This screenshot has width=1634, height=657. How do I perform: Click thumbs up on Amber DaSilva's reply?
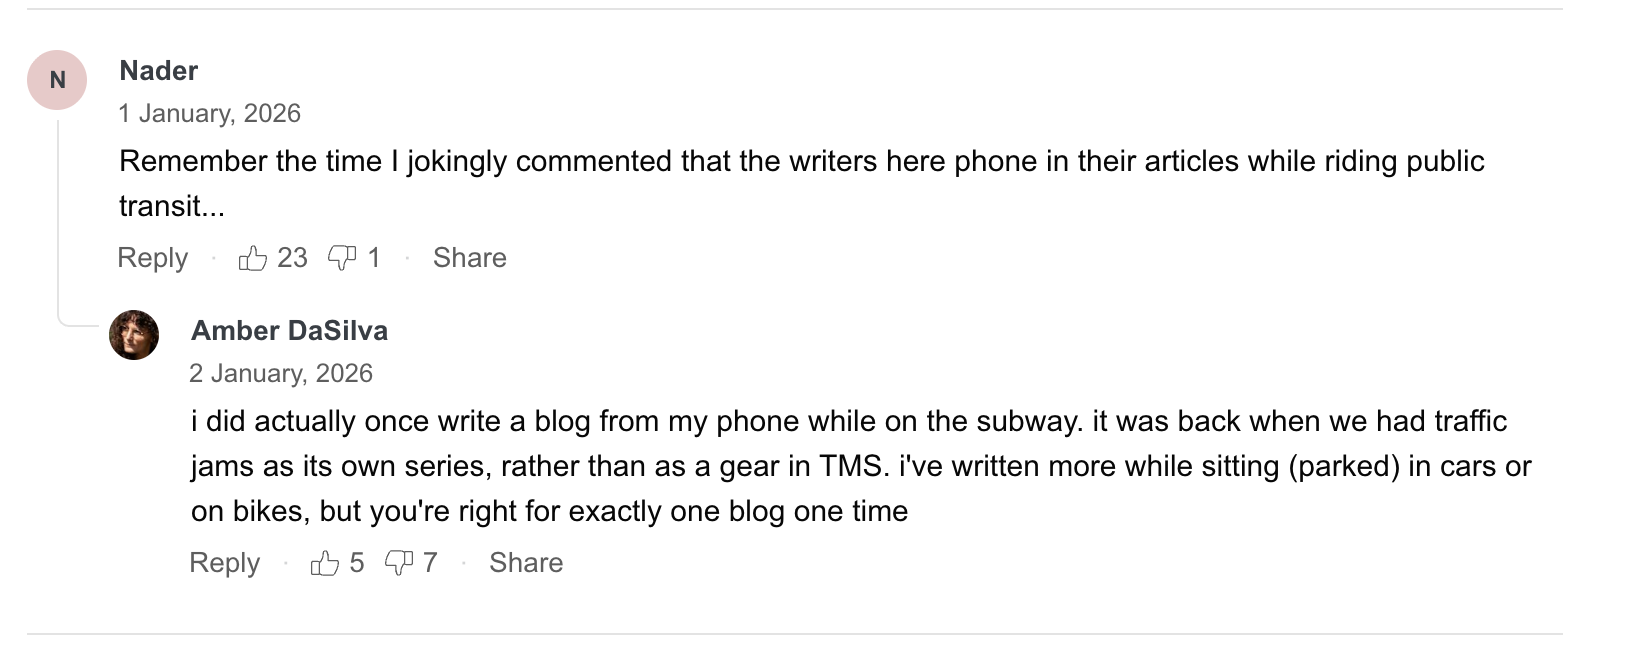pyautogui.click(x=325, y=563)
